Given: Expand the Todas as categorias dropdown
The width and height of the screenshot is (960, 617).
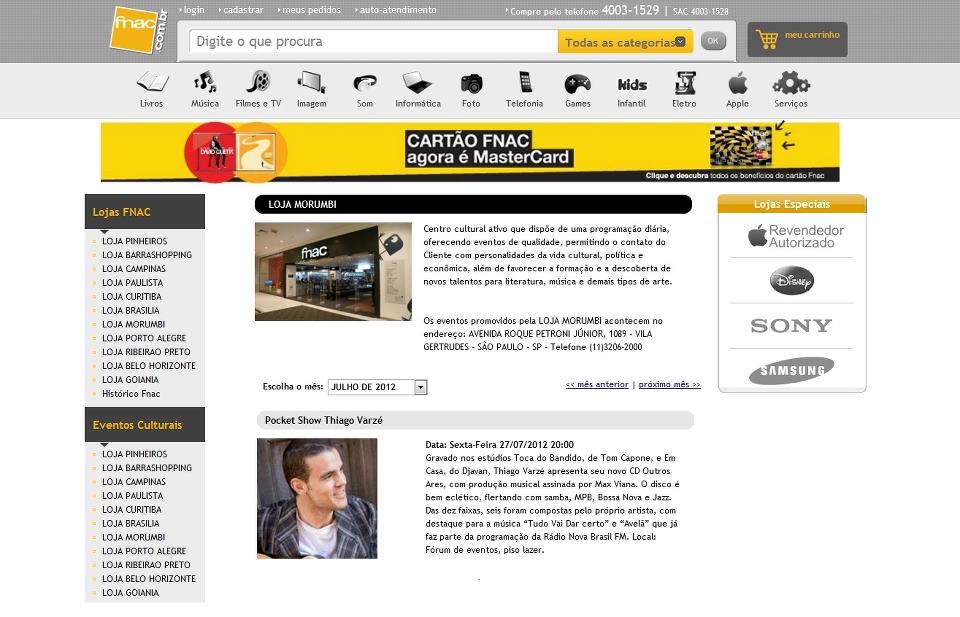Looking at the screenshot, I should [x=625, y=42].
